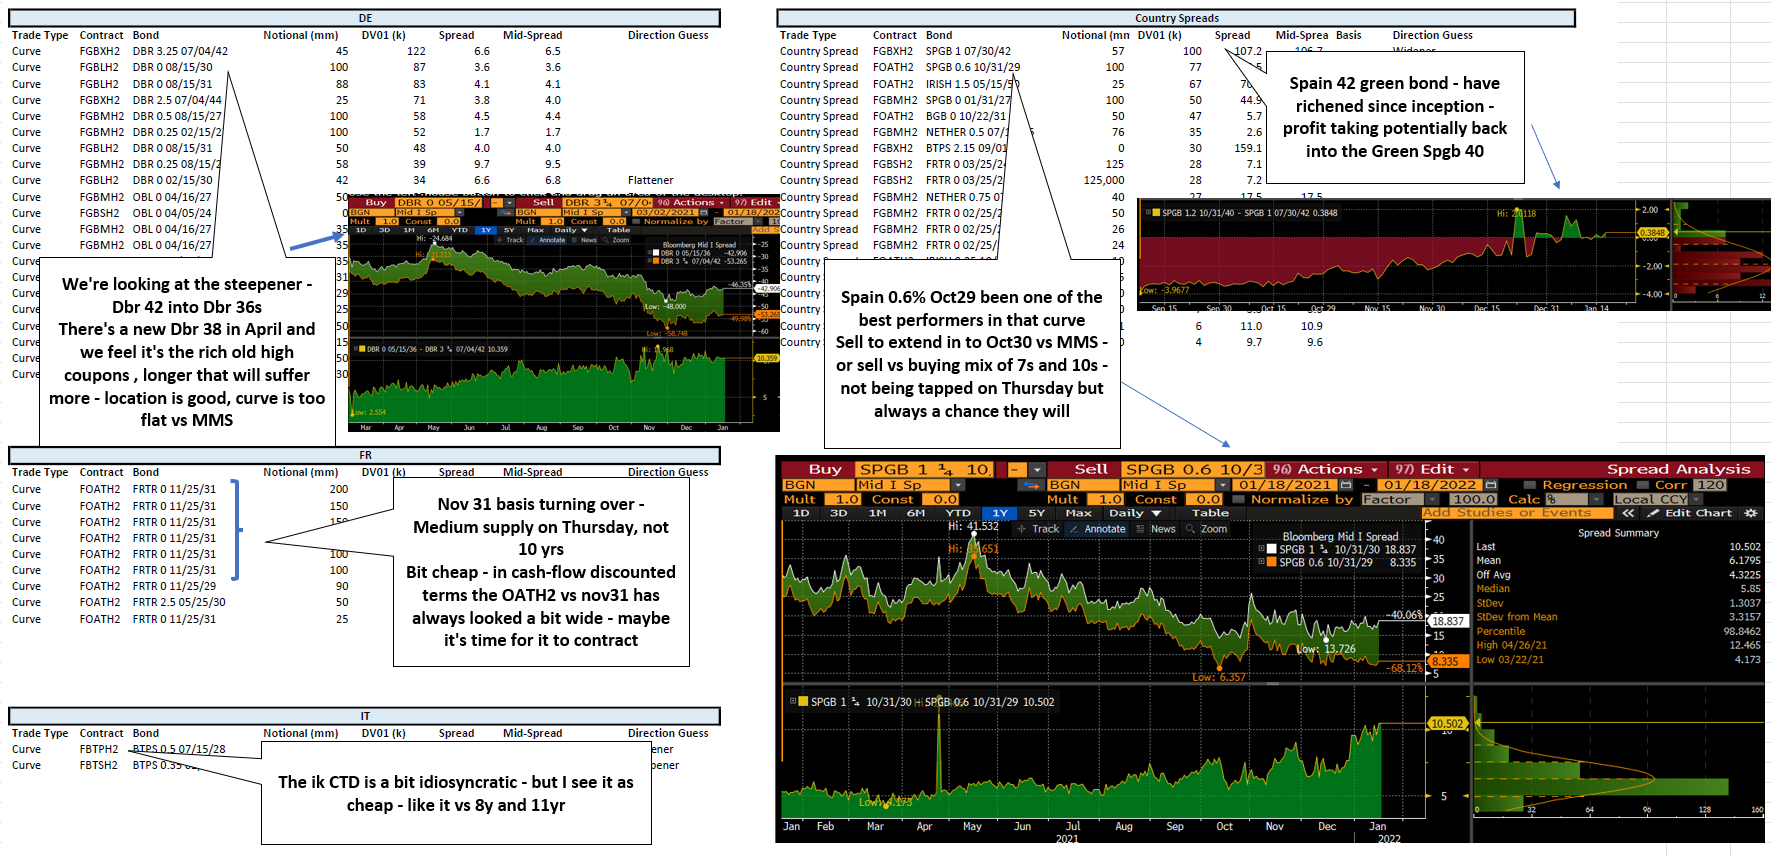1771x857 pixels.
Task: Click Buy label in SPGB chart header
Action: point(824,469)
